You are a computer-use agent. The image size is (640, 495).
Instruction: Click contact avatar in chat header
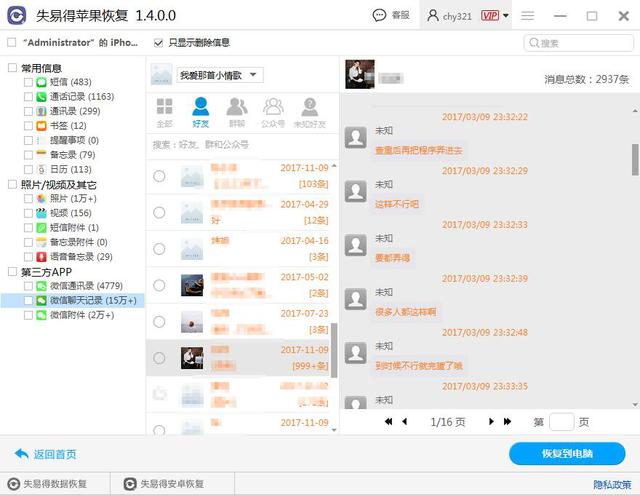[x=360, y=74]
